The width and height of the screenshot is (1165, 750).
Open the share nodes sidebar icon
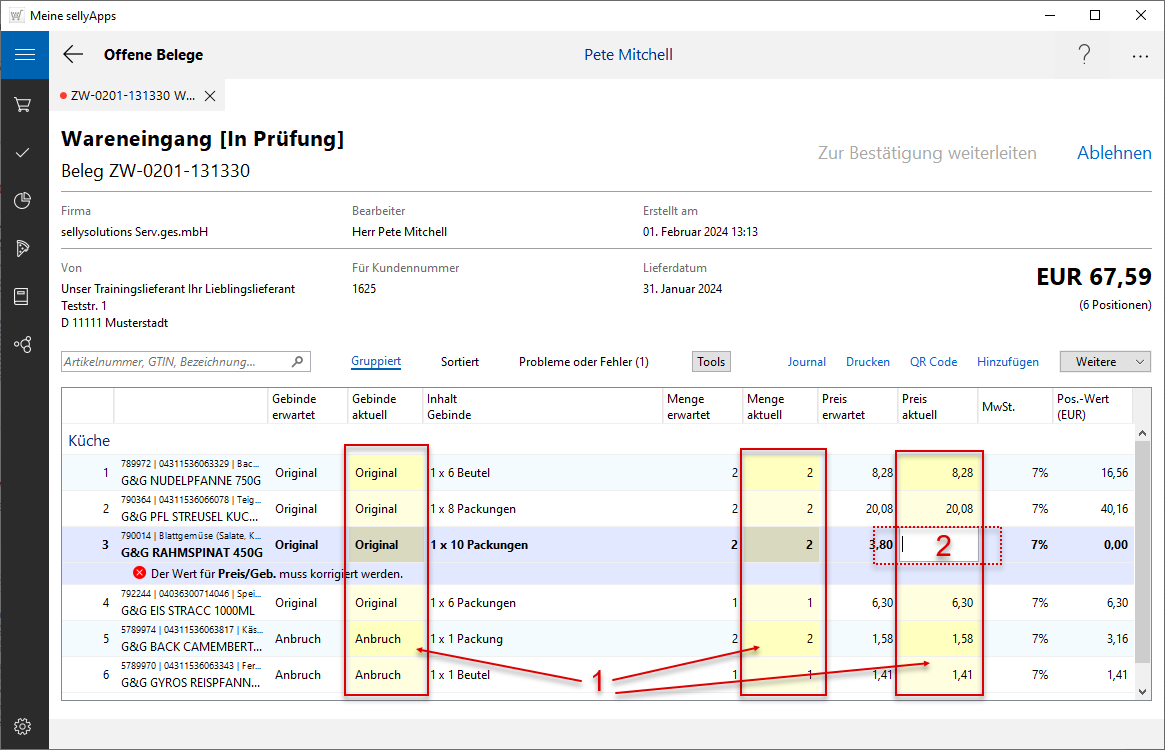(x=24, y=344)
